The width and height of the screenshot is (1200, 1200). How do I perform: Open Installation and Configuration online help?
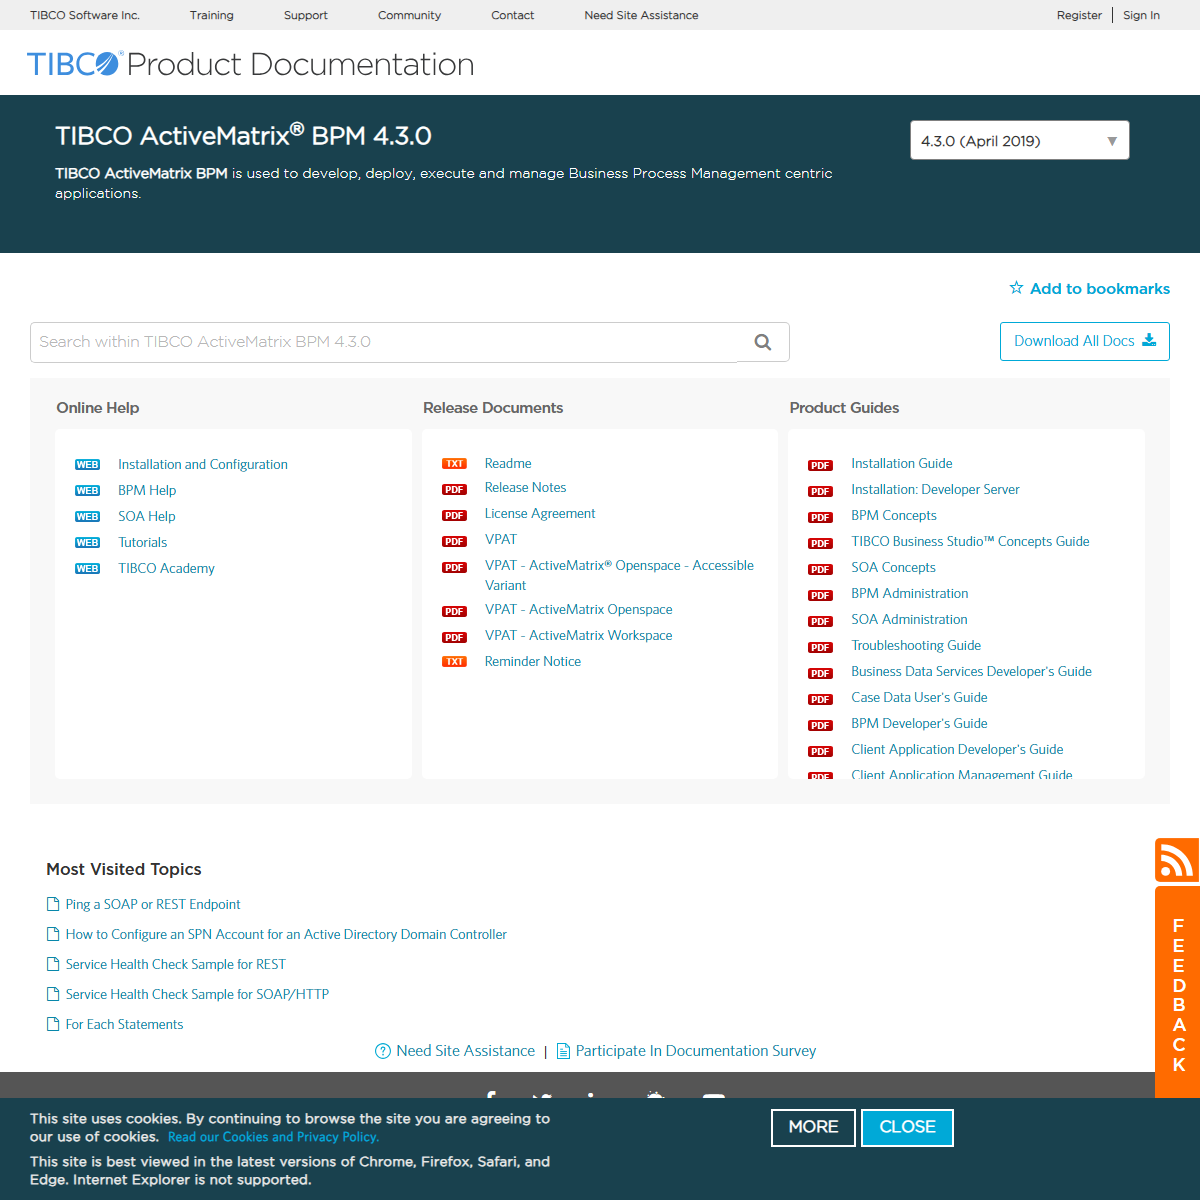coord(203,464)
